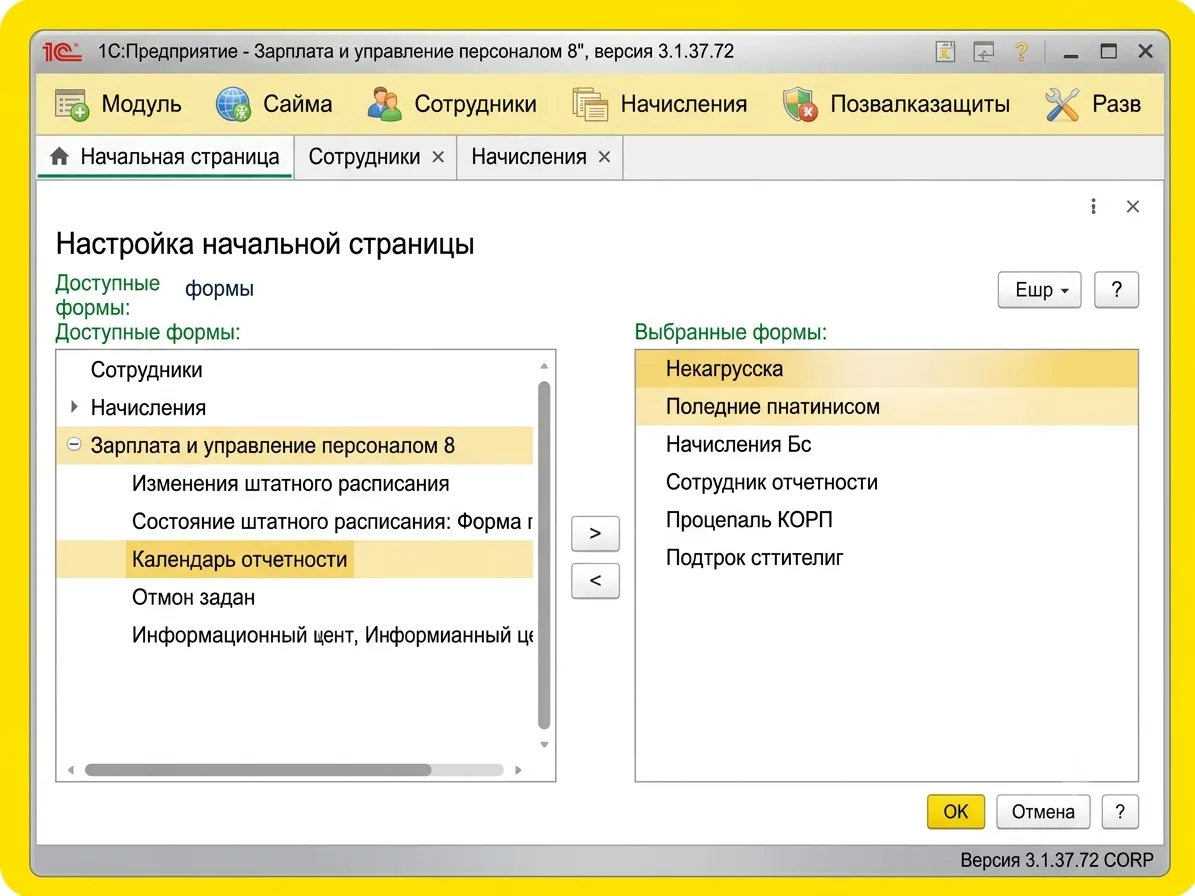This screenshot has height=896, width=1195.
Task: Select Процепаль КОРП in selected forms
Action: click(886, 520)
